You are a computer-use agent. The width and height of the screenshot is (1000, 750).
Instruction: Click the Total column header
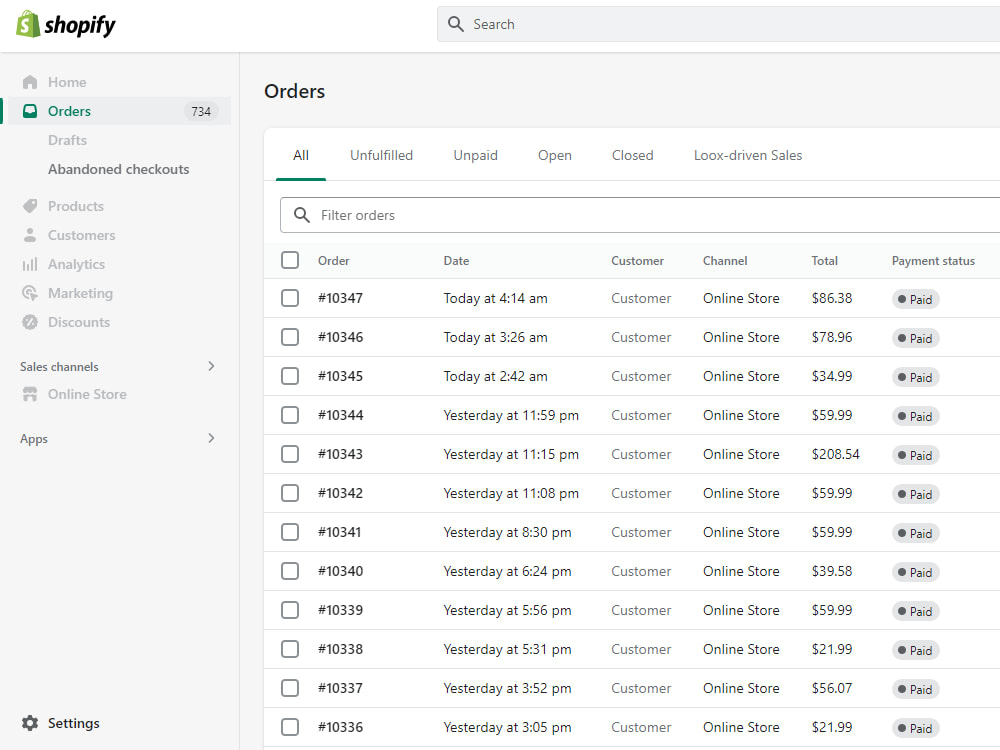(825, 260)
